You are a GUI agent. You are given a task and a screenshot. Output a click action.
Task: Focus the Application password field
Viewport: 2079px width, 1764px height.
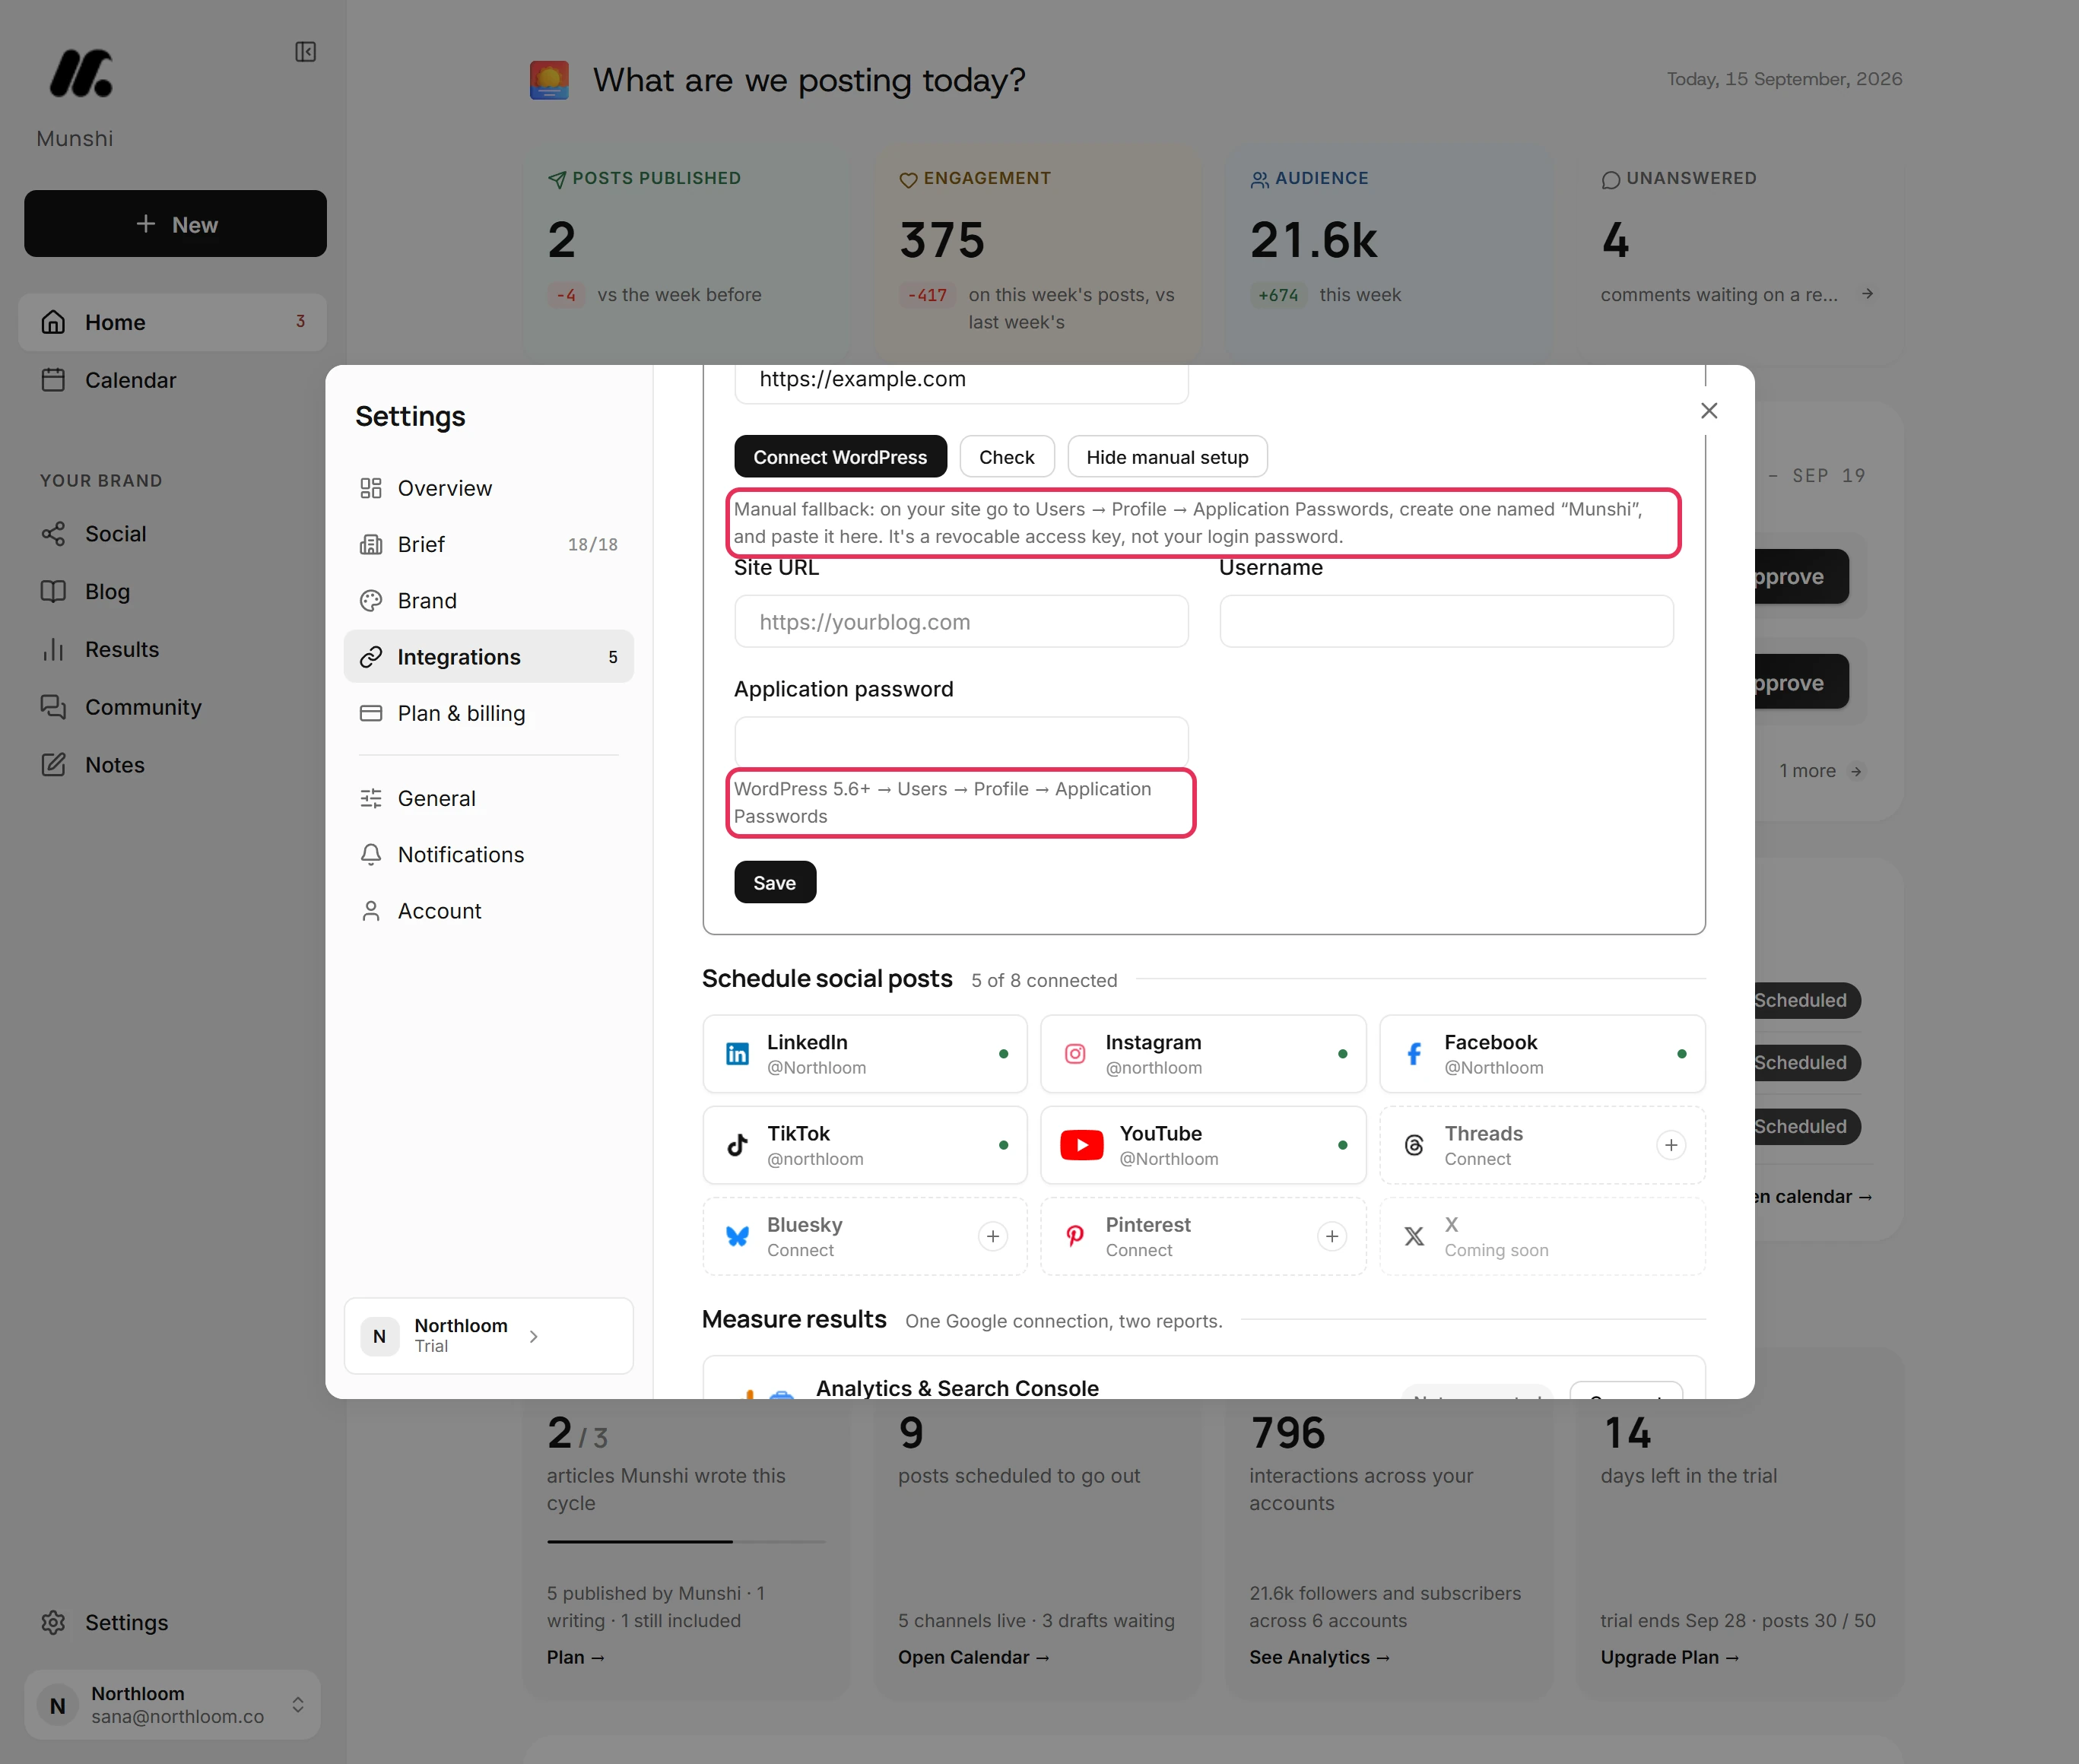(961, 743)
